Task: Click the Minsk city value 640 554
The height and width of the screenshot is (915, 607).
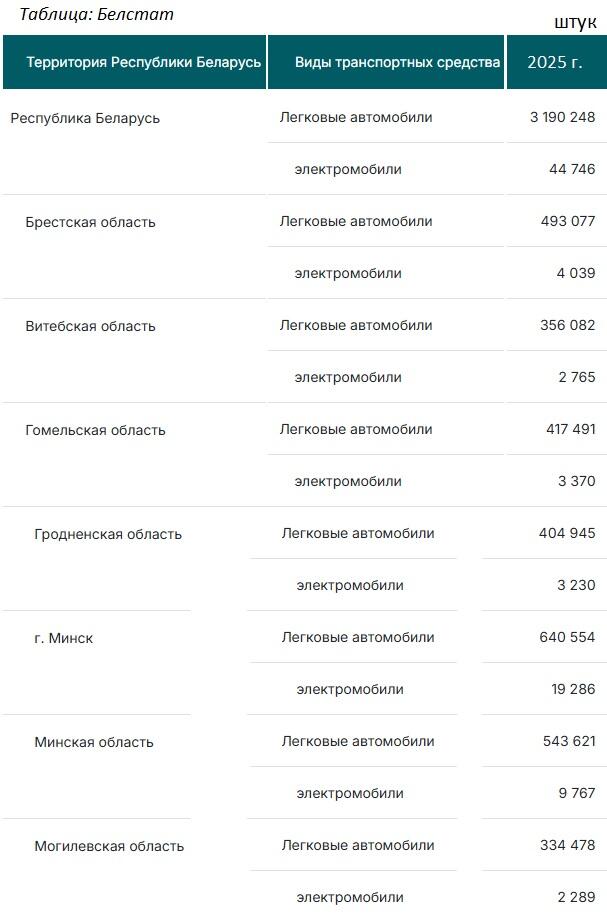Action: 567,637
